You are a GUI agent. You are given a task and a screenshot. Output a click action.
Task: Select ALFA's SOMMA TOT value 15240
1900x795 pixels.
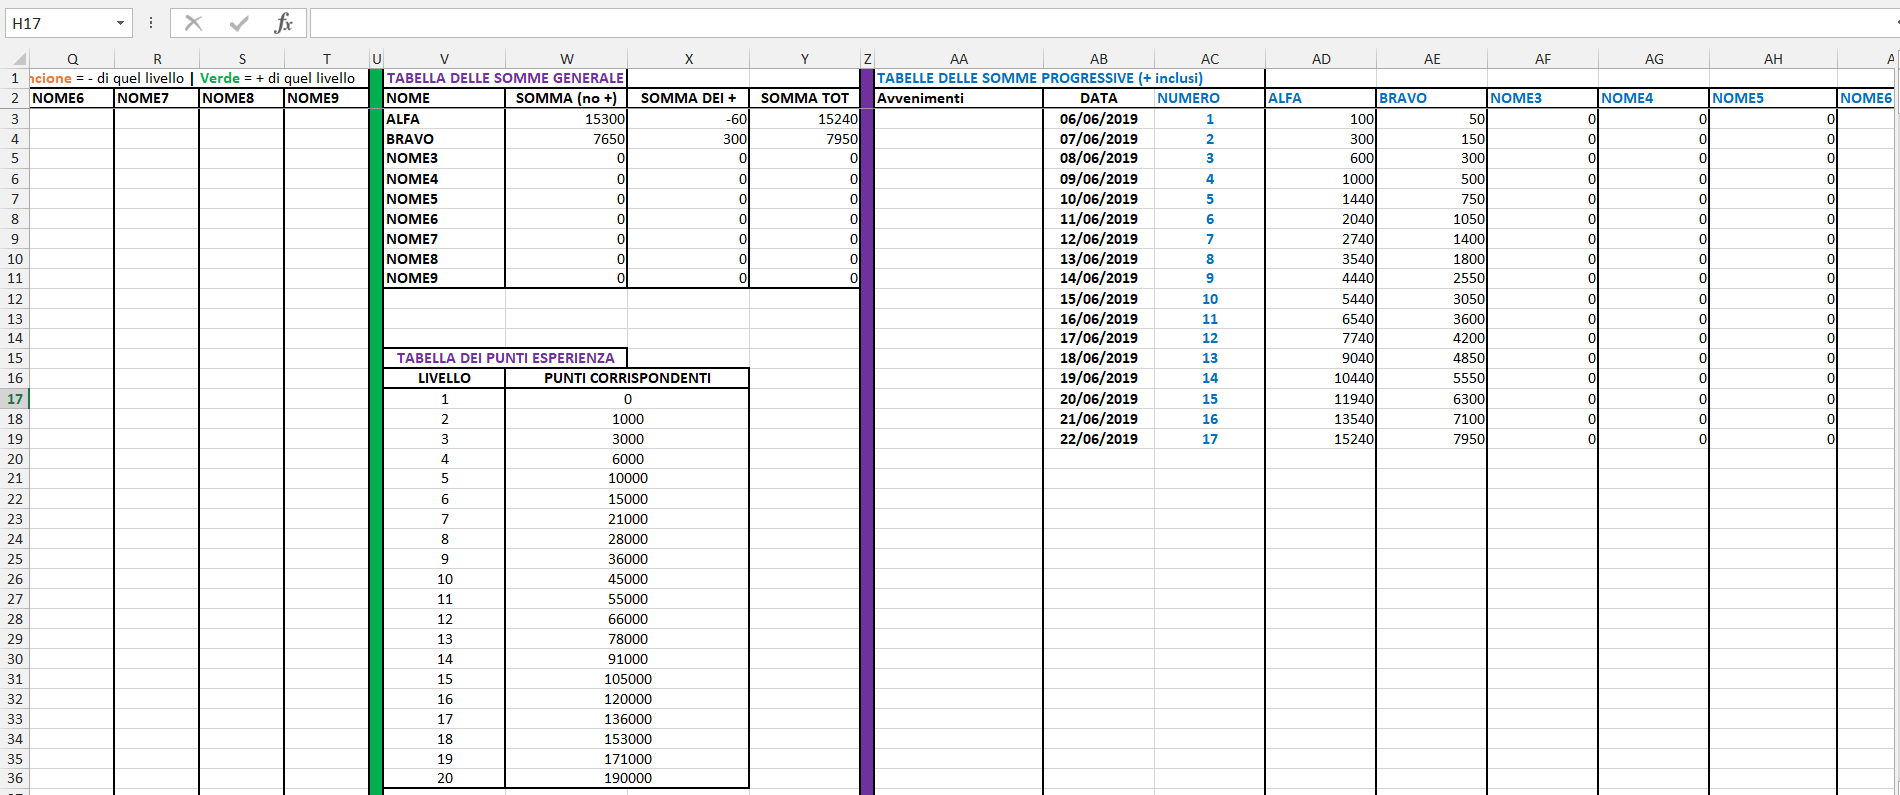[x=804, y=119]
